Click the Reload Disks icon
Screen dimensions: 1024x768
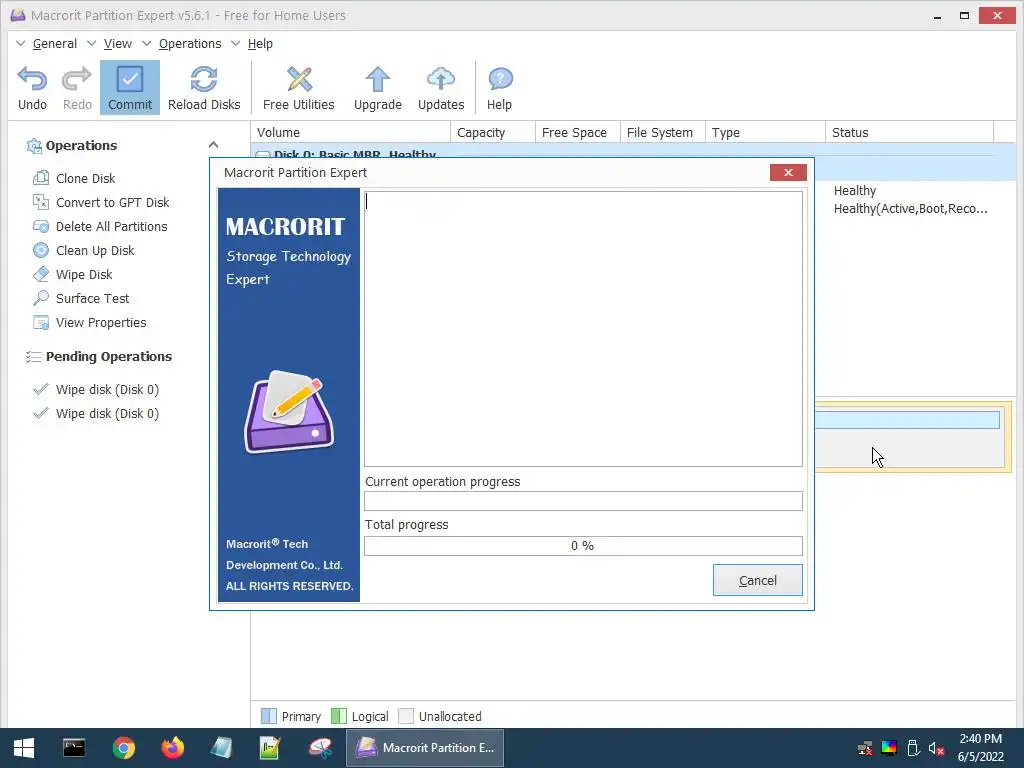204,80
